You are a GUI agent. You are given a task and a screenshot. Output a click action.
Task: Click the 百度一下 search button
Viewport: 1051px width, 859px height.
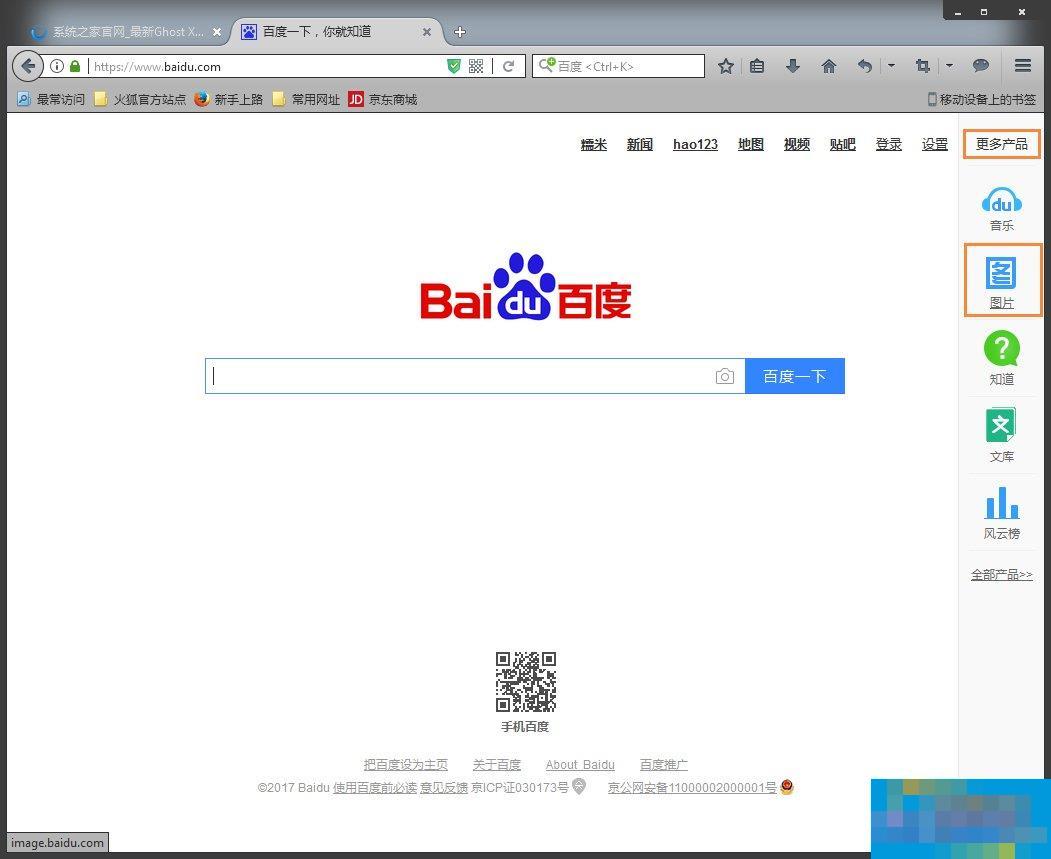[794, 376]
